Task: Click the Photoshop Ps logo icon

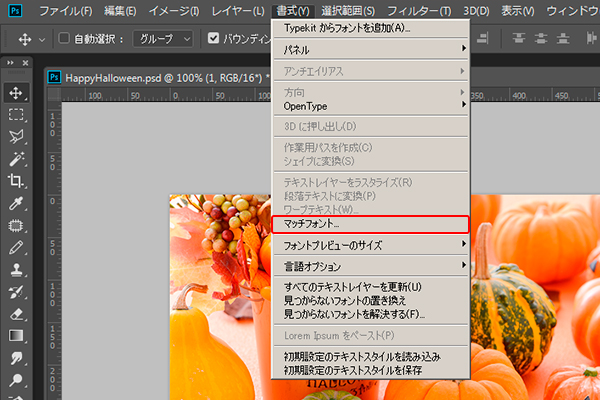Action: pos(15,10)
